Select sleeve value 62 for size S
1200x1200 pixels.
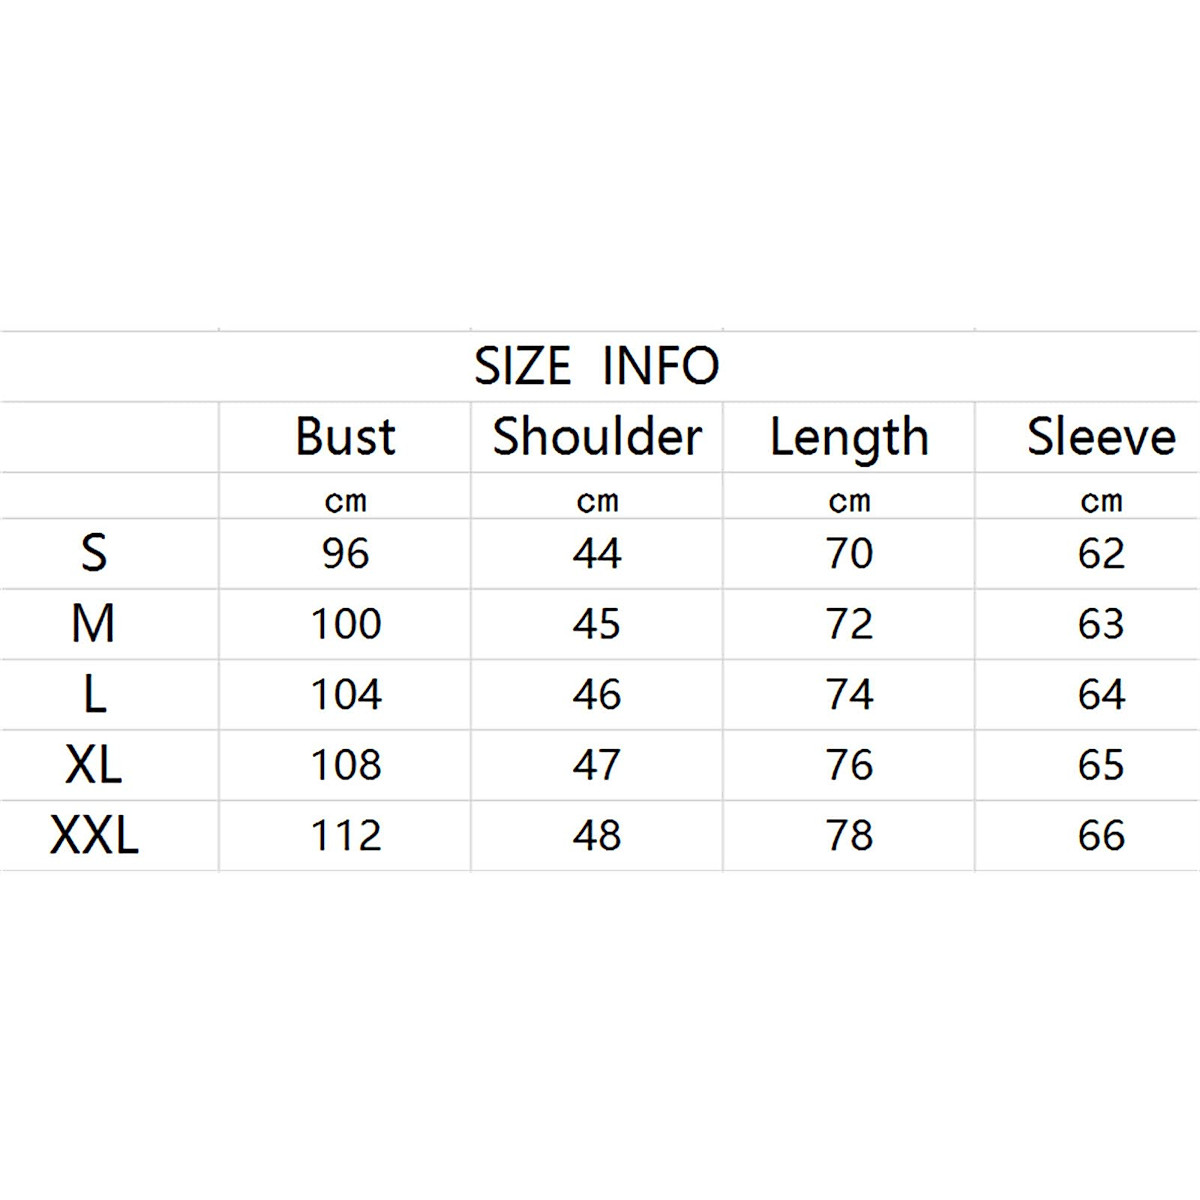1101,553
